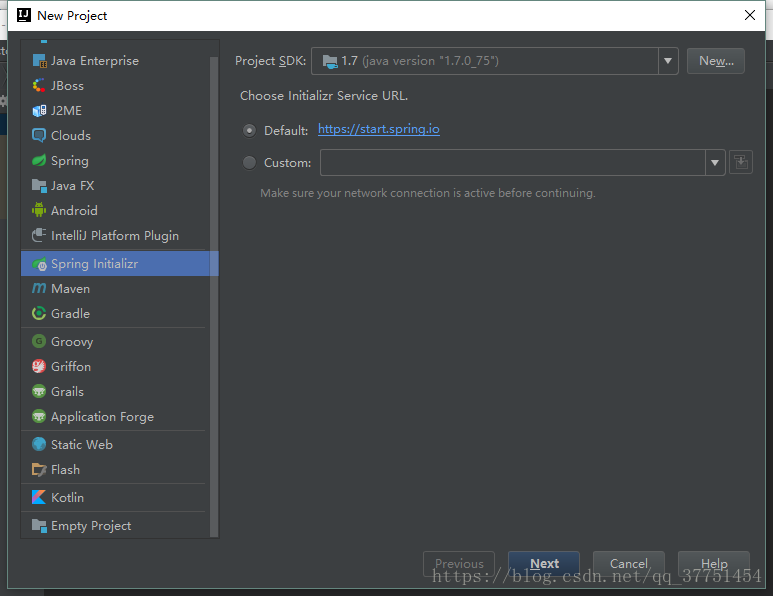The height and width of the screenshot is (596, 773).
Task: Click the Android robot icon
Action: tap(39, 210)
